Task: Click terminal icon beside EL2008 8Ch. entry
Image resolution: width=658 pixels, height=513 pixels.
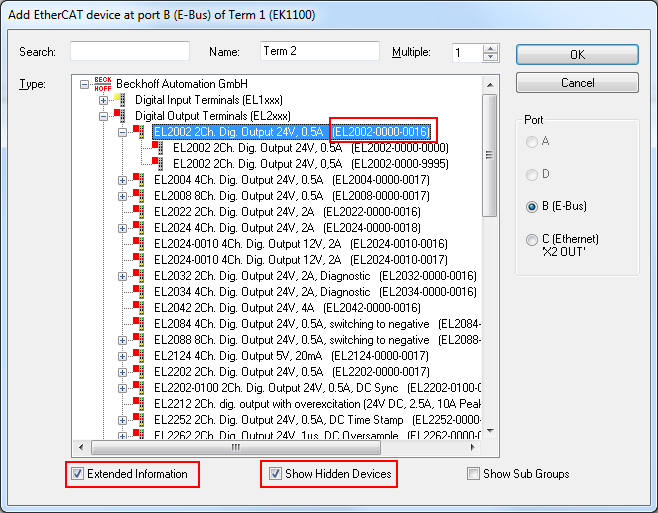Action: [139, 196]
